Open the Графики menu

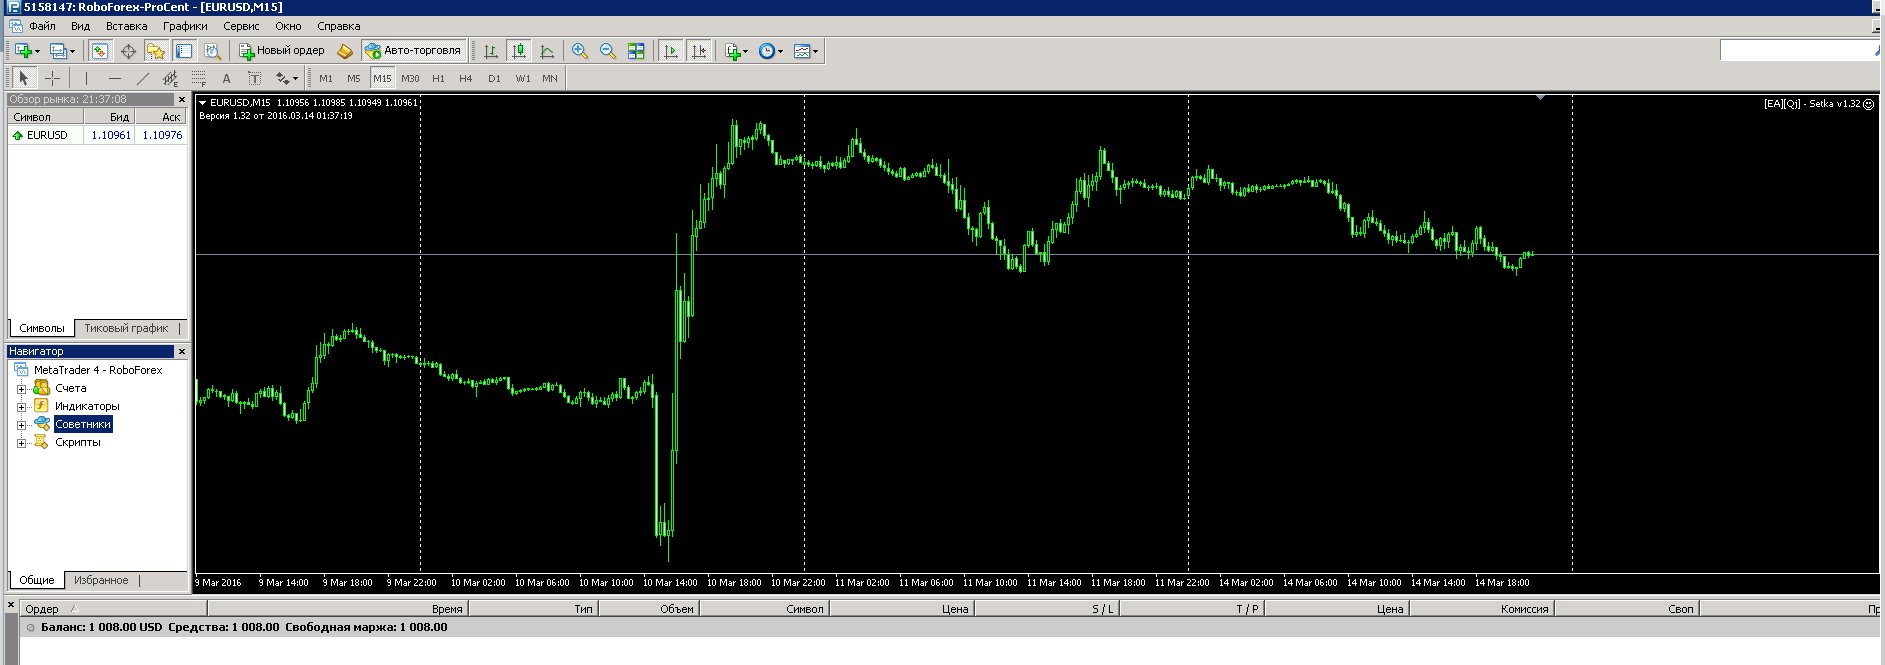point(185,26)
